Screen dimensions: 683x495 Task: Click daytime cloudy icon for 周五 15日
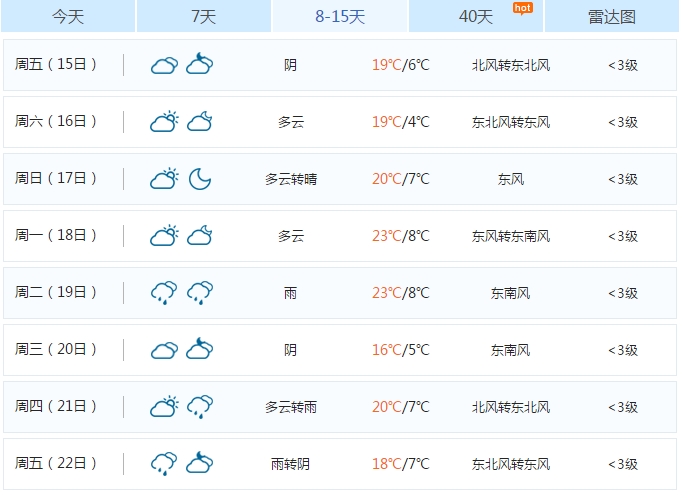(x=164, y=65)
